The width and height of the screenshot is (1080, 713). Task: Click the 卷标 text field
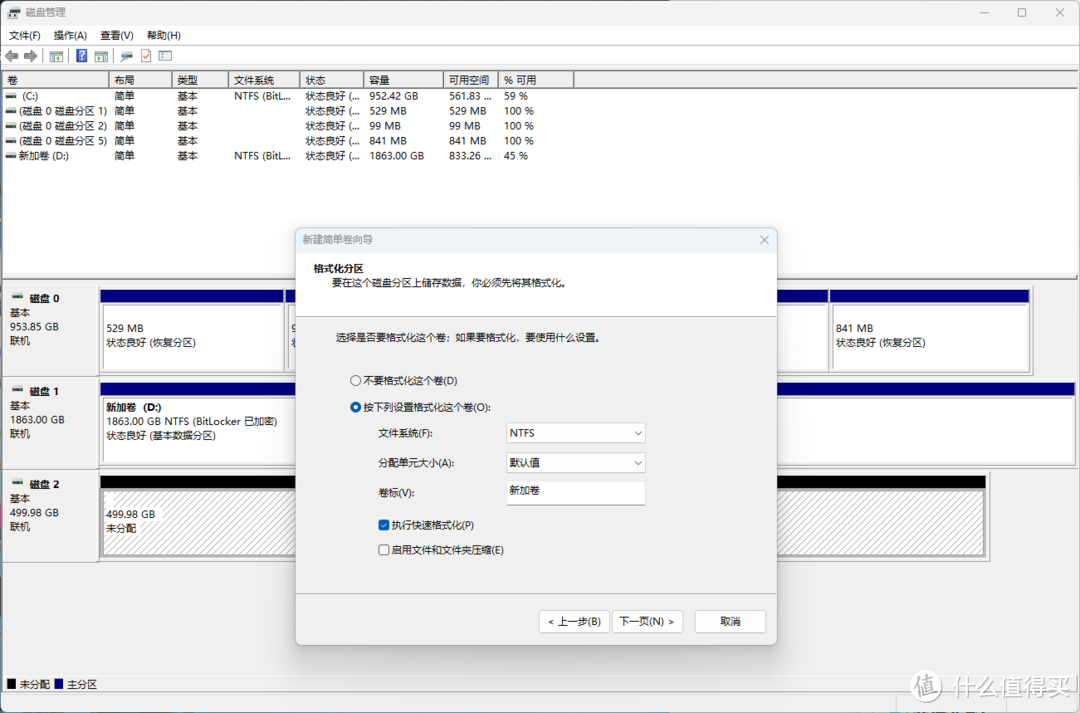click(576, 492)
